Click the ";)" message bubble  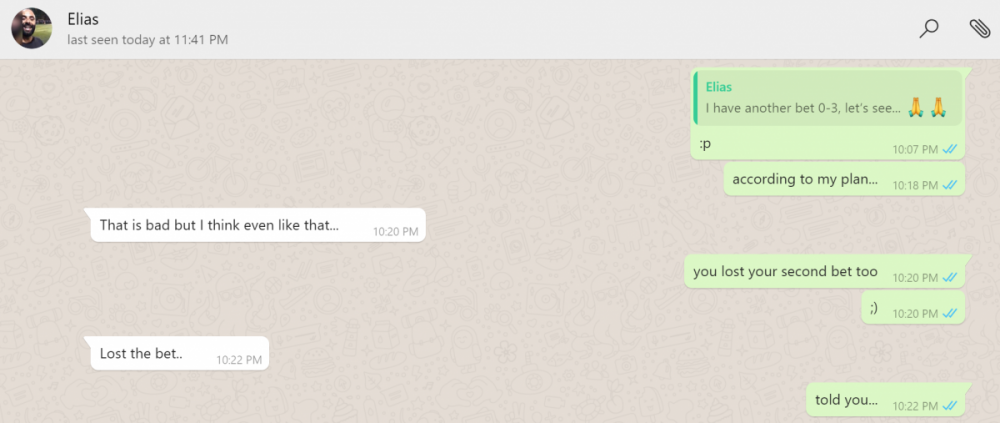pyautogui.click(x=913, y=308)
